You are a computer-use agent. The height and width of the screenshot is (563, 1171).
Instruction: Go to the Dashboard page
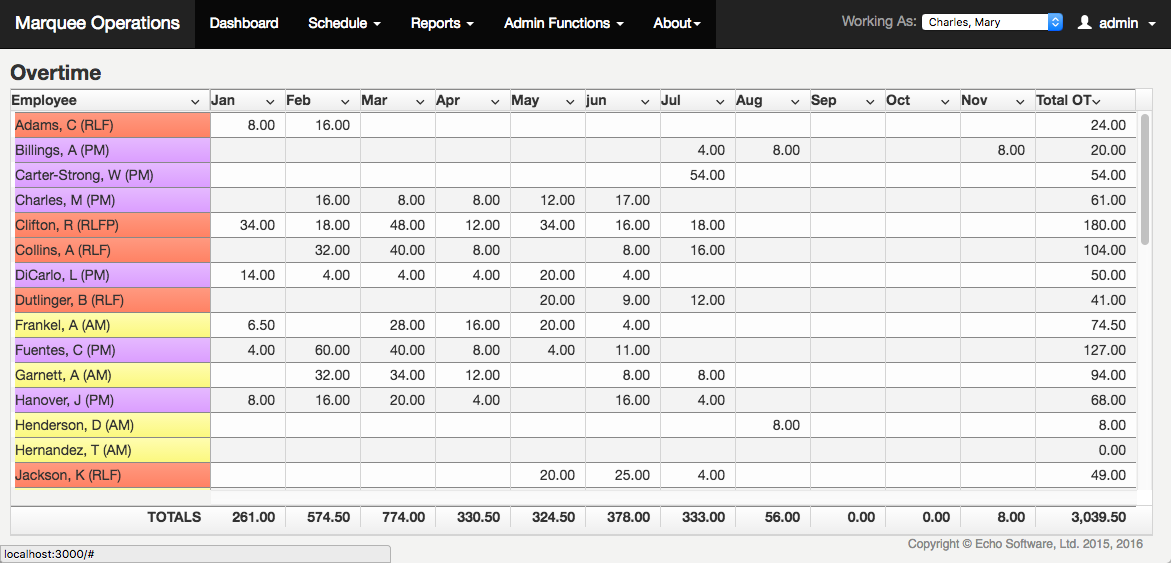pos(244,23)
